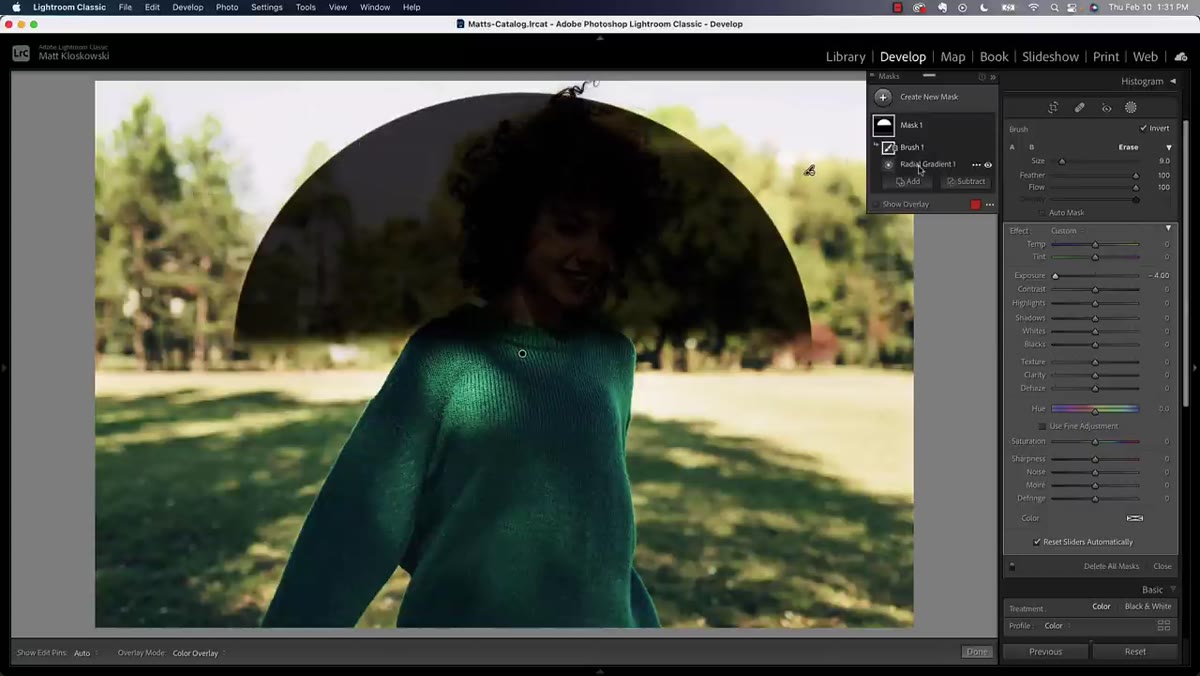
Task: Click the brush Size slider
Action: (x=1094, y=161)
